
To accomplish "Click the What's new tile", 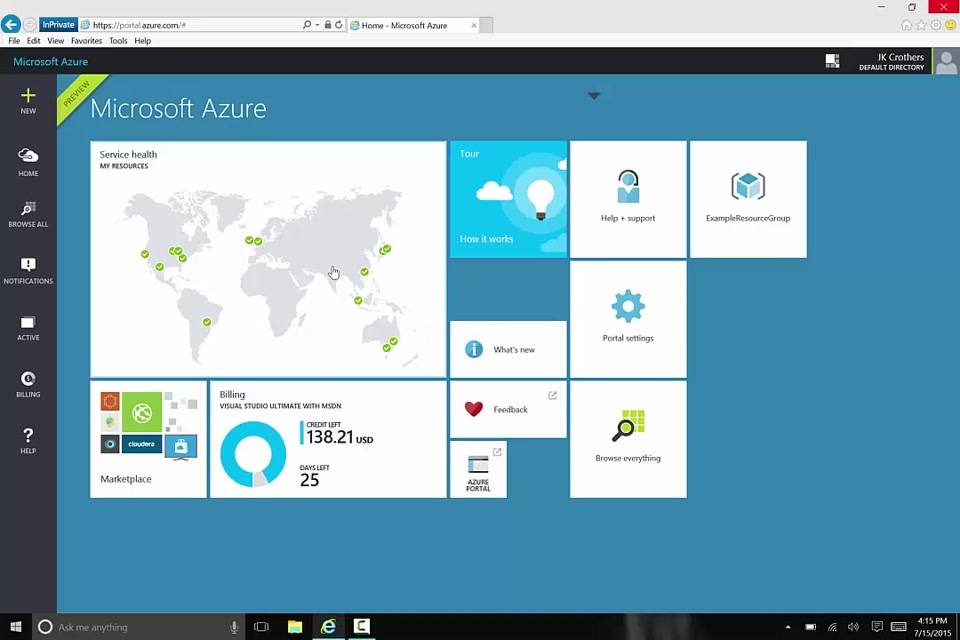I will click(x=508, y=349).
